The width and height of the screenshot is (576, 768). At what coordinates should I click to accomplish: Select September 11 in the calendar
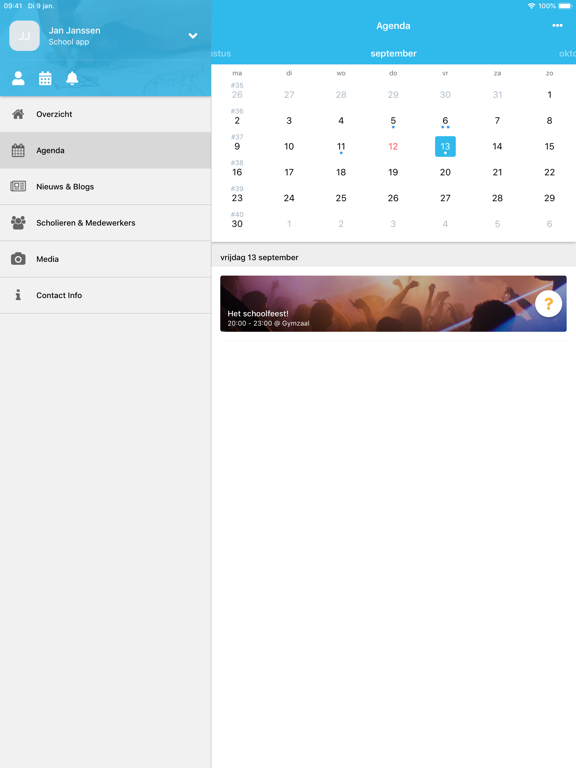[x=341, y=146]
